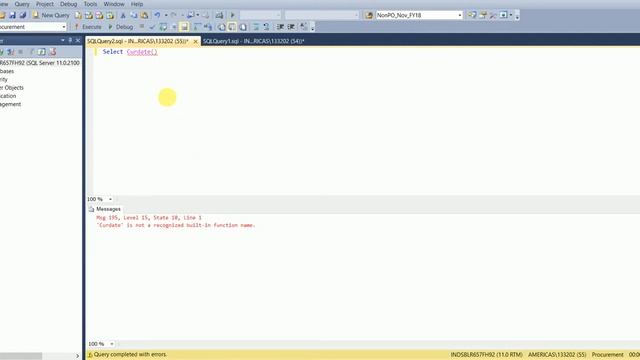
Task: Uncomment the selected lines
Action: click(266, 27)
